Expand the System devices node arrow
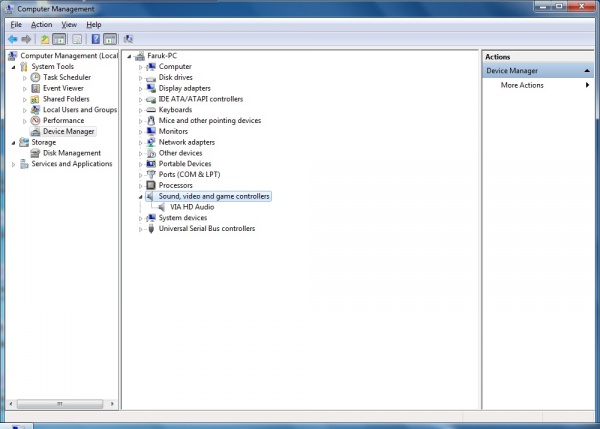 click(x=140, y=218)
